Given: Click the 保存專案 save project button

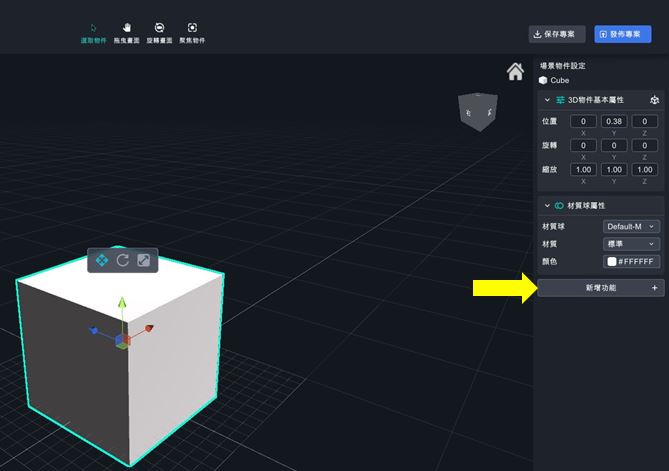Looking at the screenshot, I should coord(557,34).
